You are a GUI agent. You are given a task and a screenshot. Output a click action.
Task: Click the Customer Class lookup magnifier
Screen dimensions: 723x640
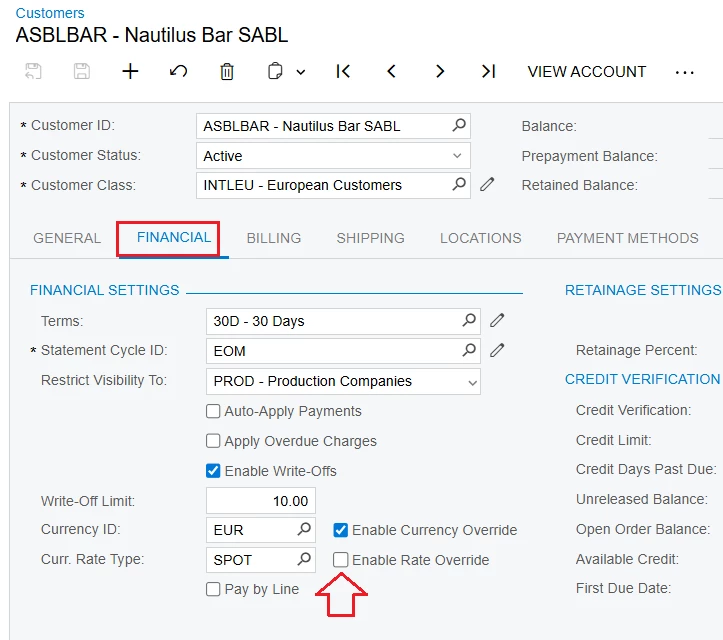[459, 184]
